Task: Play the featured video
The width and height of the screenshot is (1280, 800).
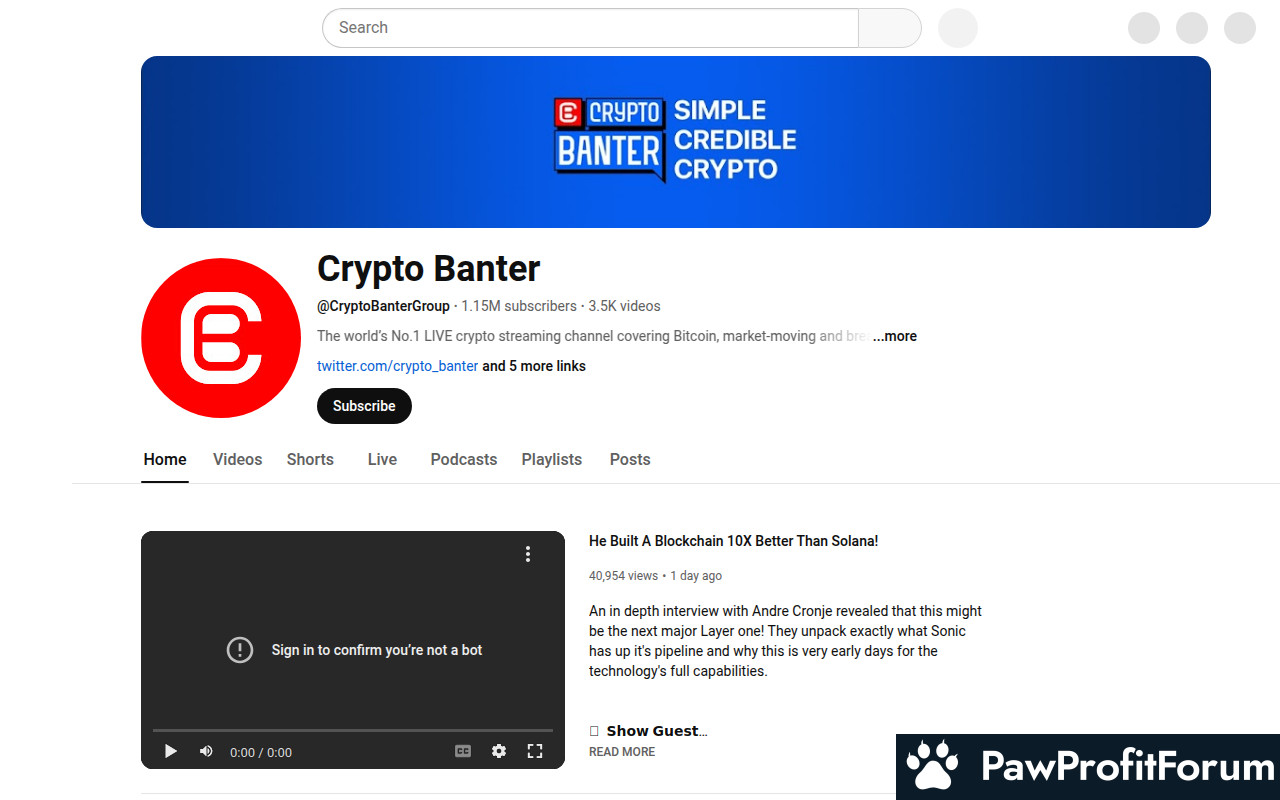Action: tap(171, 751)
